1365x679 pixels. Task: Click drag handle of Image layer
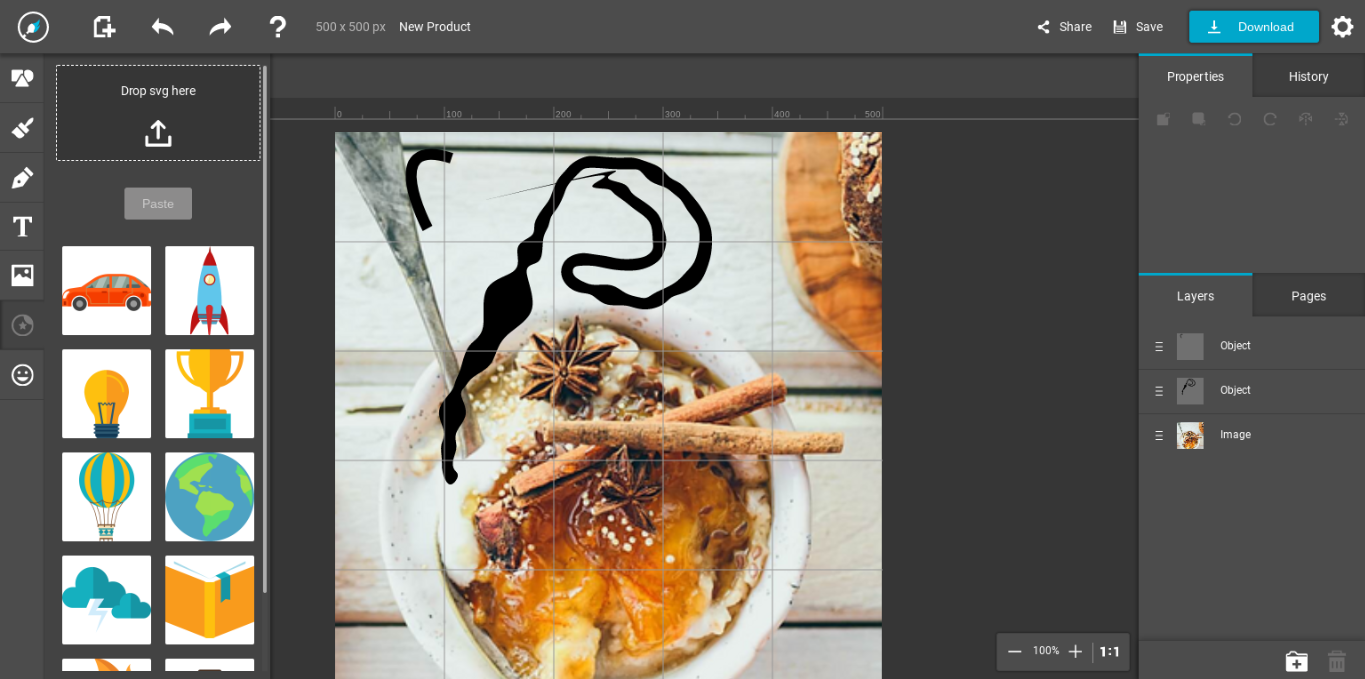(x=1159, y=435)
